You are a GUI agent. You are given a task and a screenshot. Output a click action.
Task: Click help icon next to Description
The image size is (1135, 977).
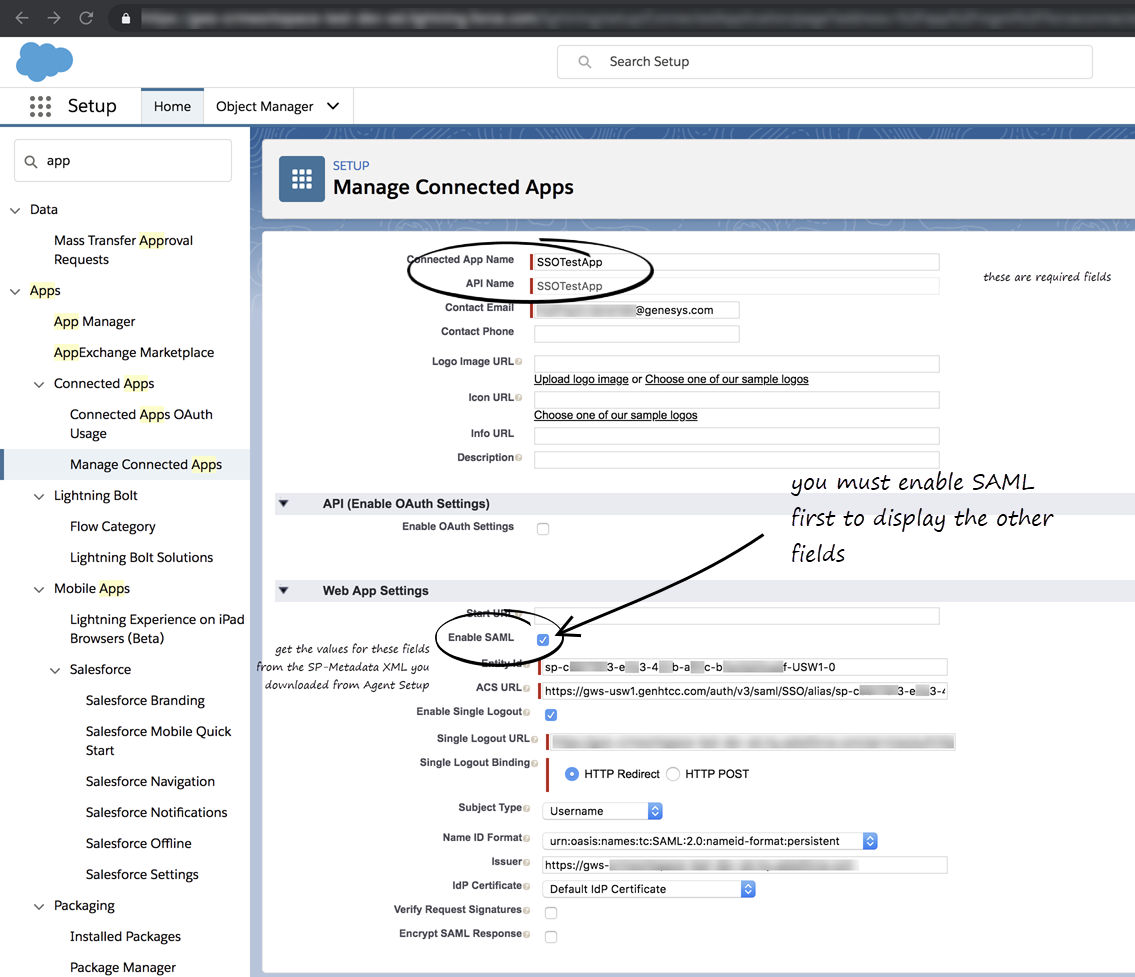[518, 457]
